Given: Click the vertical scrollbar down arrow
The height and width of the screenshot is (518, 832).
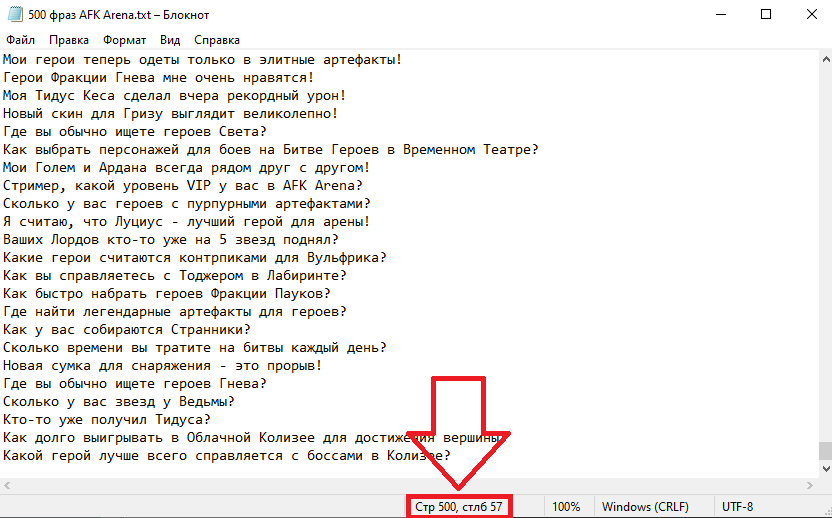Looking at the screenshot, I should point(824,468).
